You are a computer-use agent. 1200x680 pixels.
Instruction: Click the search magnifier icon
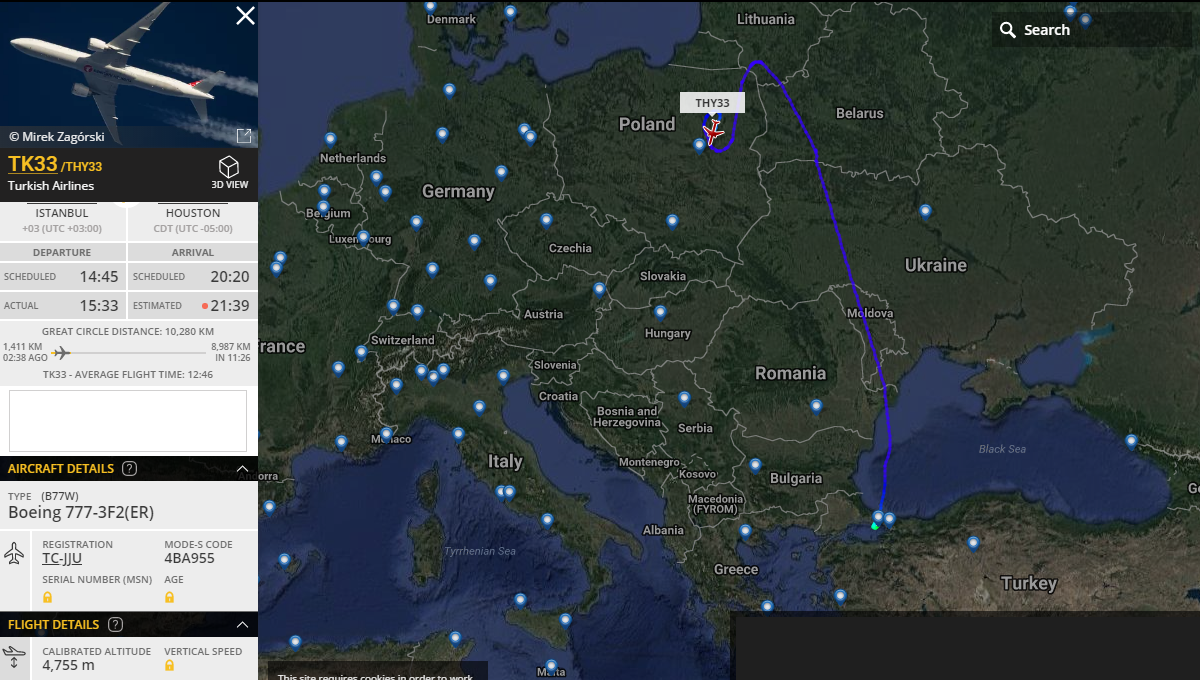tap(1008, 30)
